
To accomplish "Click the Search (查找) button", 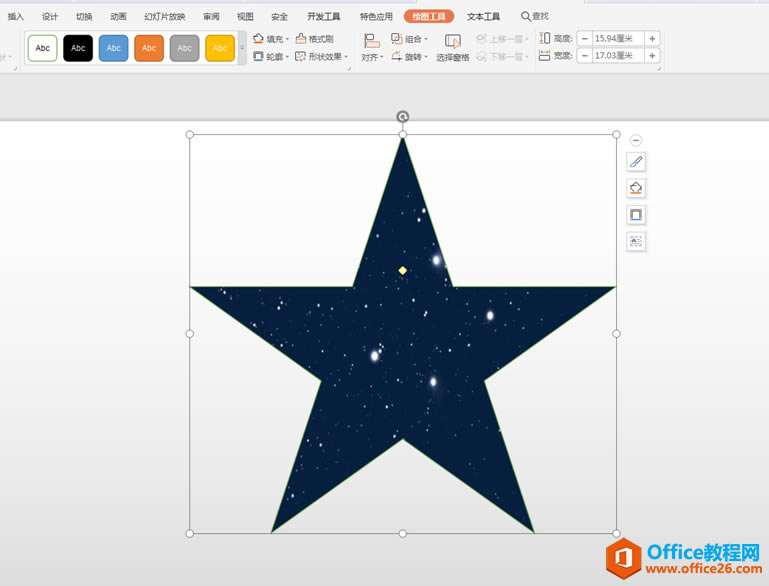I will point(535,17).
